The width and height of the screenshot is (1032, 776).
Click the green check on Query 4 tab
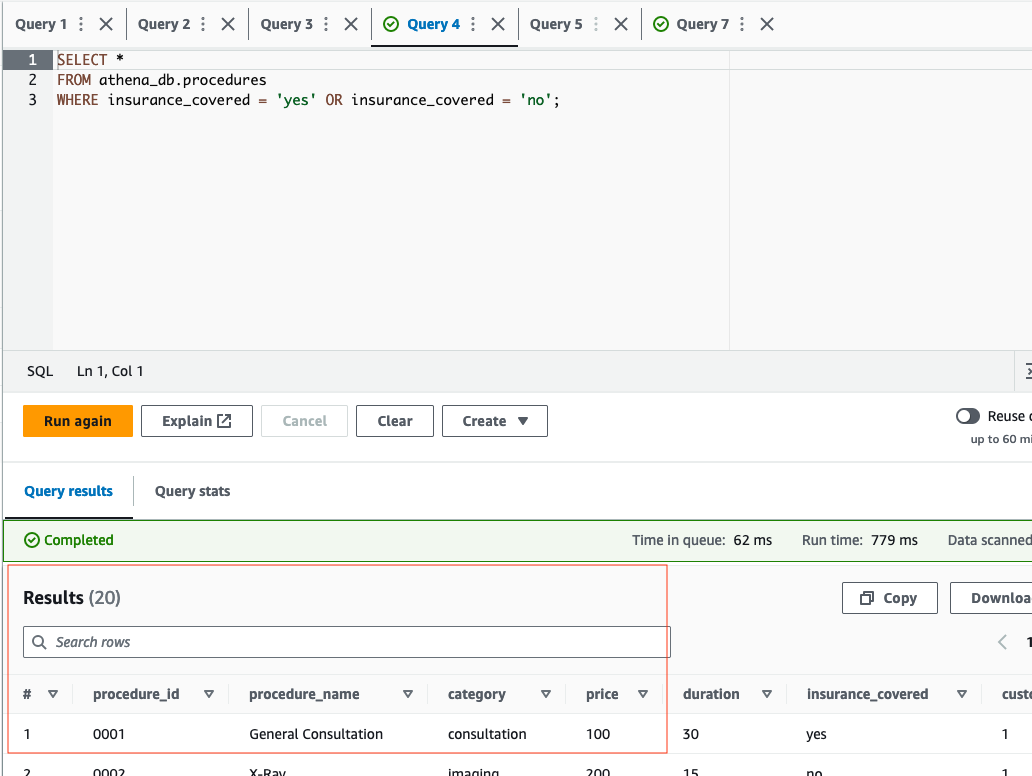coord(391,24)
